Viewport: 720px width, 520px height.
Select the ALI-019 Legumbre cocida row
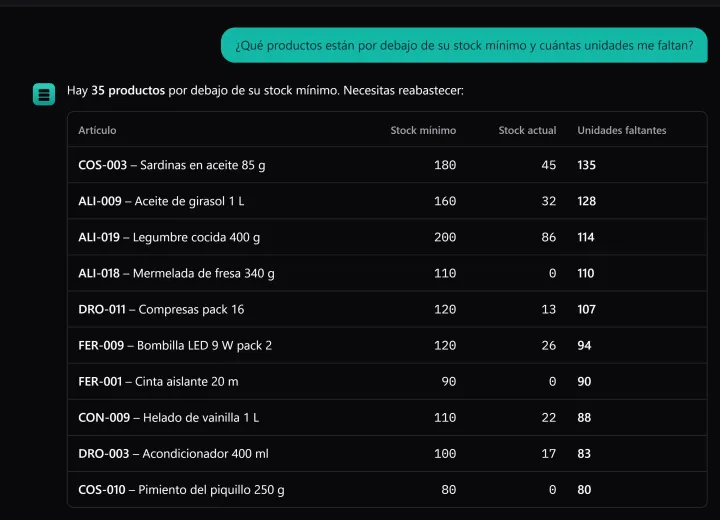pos(387,237)
